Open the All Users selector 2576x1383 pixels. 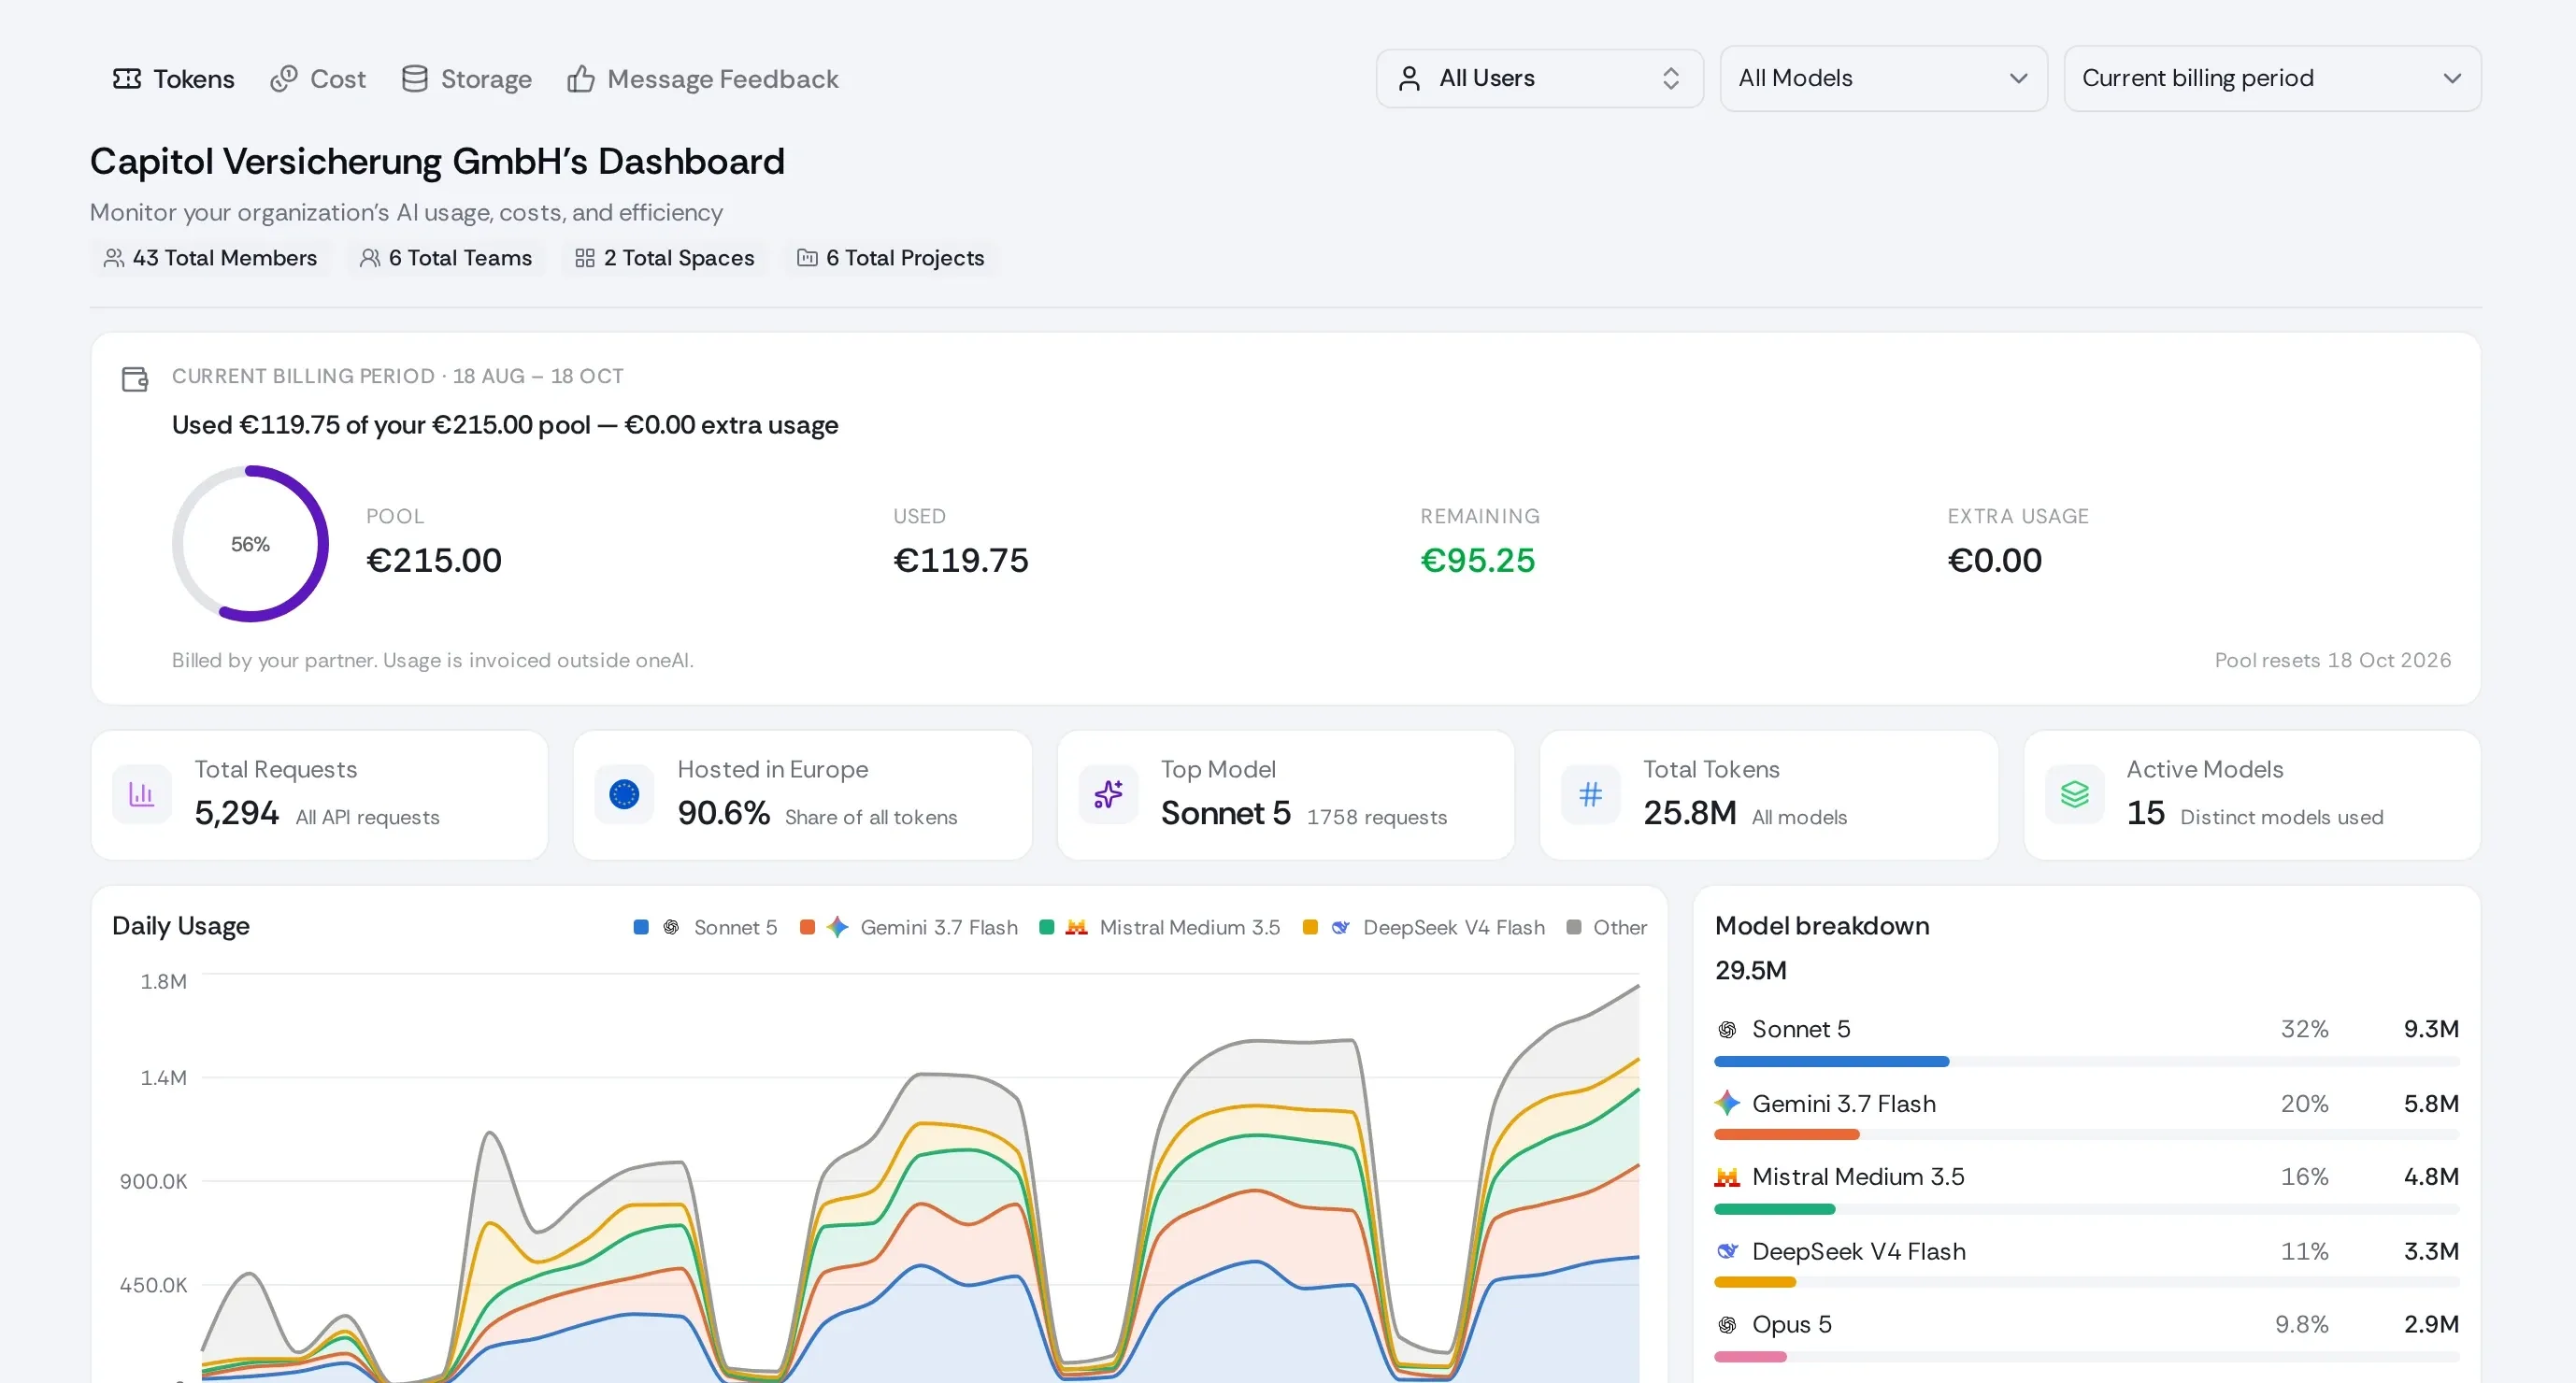coord(1539,78)
